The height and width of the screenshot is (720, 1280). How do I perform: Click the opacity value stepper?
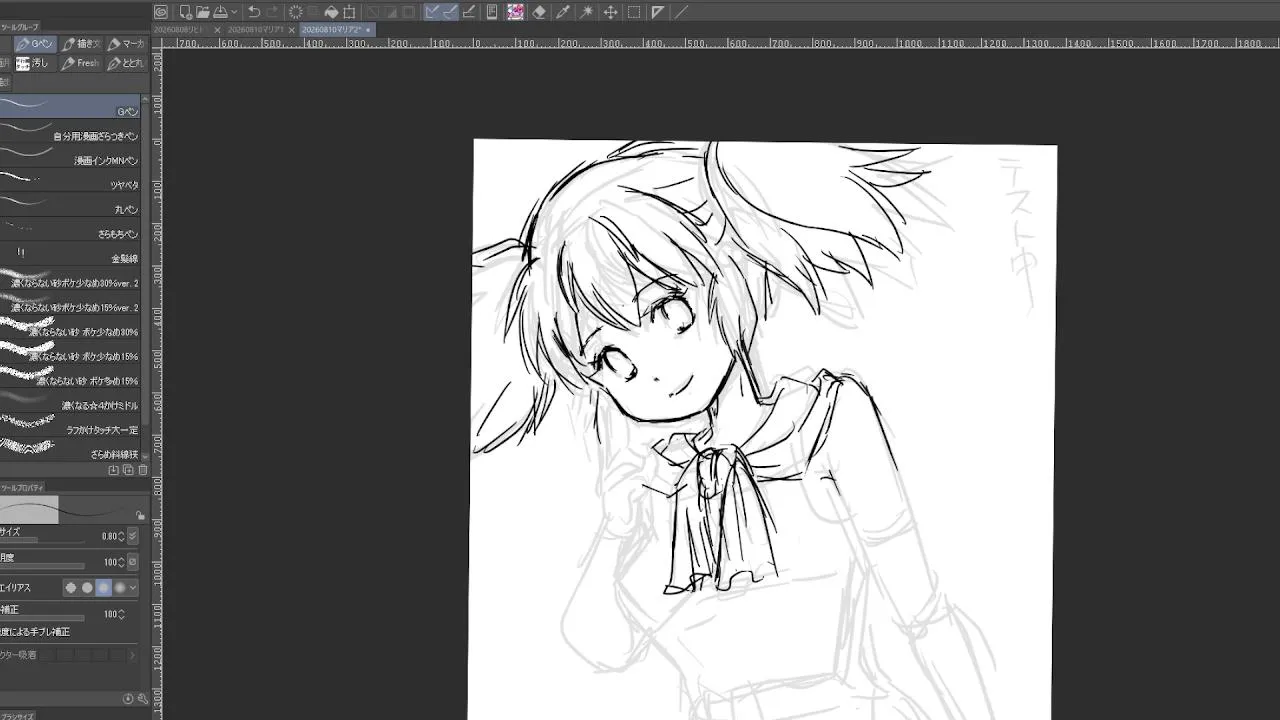point(122,562)
